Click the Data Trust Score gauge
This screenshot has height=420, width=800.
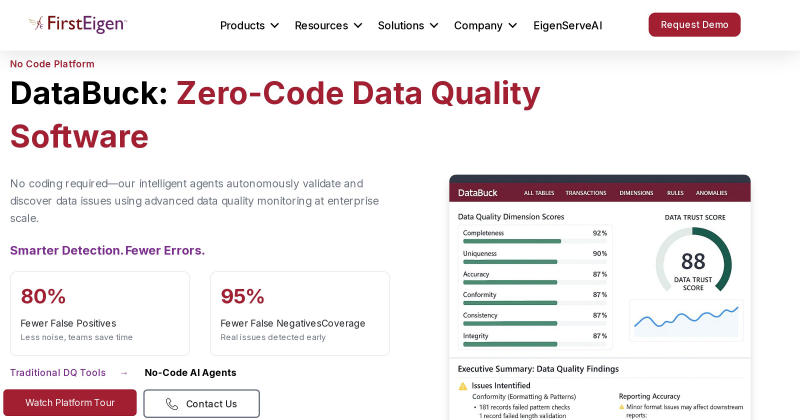click(693, 260)
